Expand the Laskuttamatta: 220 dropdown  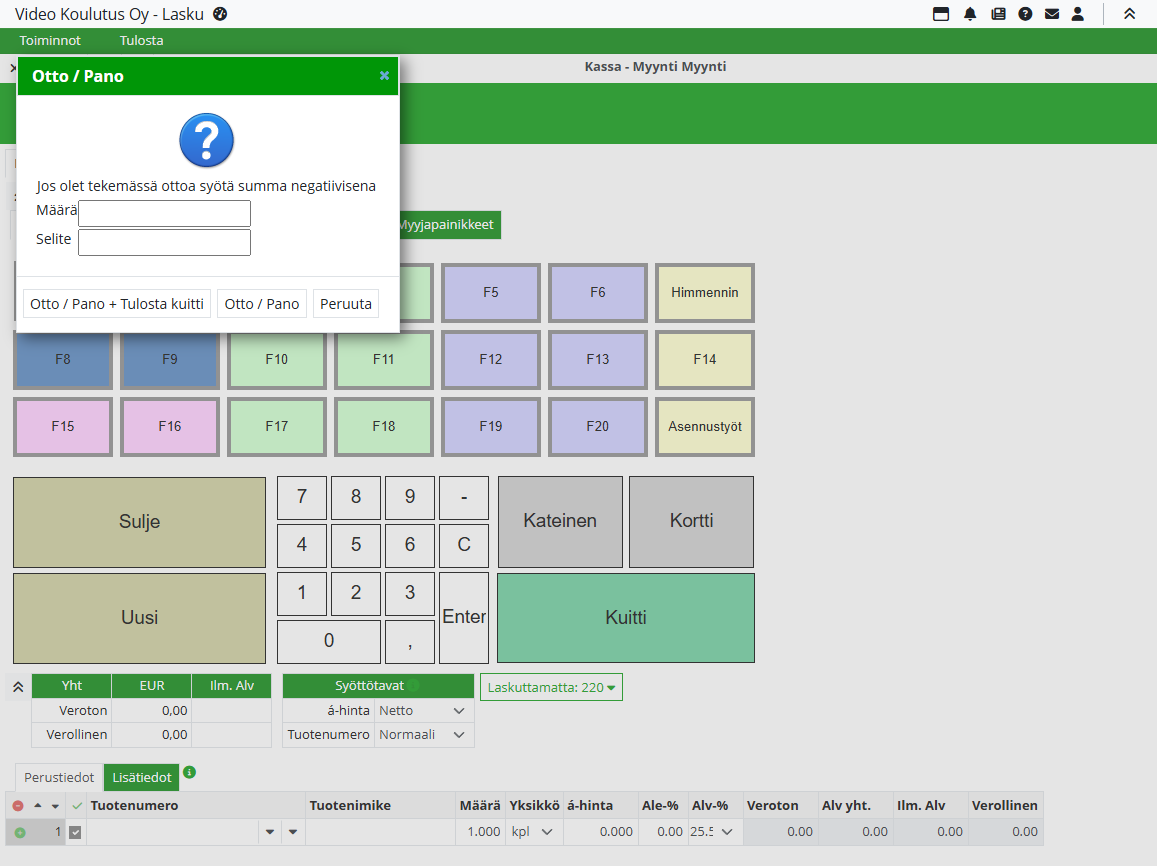pyautogui.click(x=551, y=687)
